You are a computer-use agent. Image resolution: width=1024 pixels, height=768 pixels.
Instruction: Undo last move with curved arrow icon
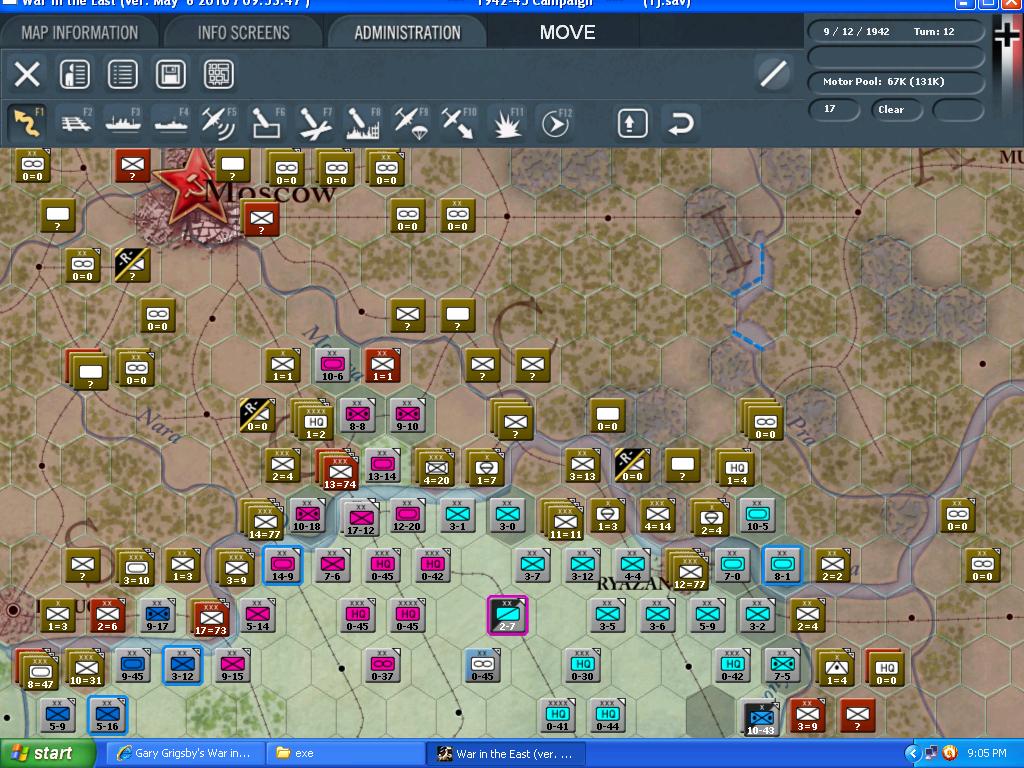pyautogui.click(x=680, y=123)
